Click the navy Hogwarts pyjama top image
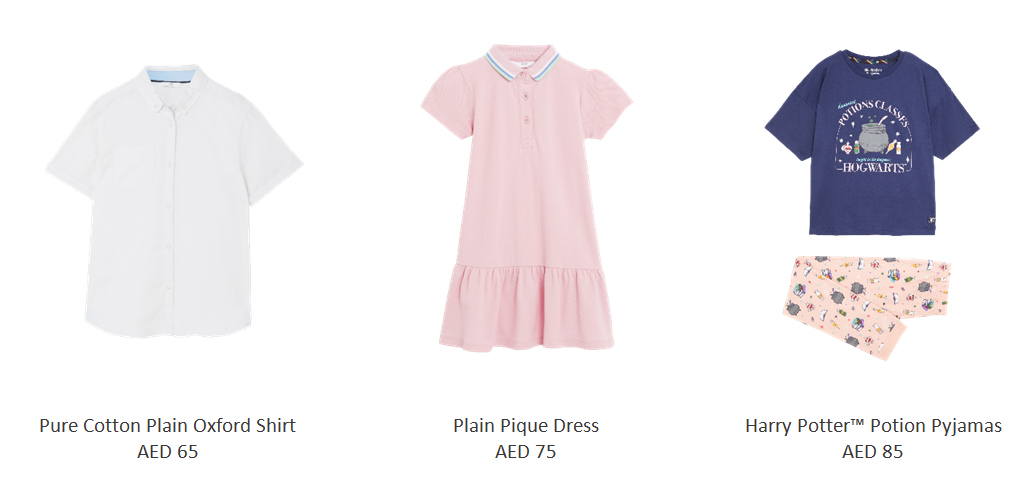The image size is (1033, 483). (872, 142)
